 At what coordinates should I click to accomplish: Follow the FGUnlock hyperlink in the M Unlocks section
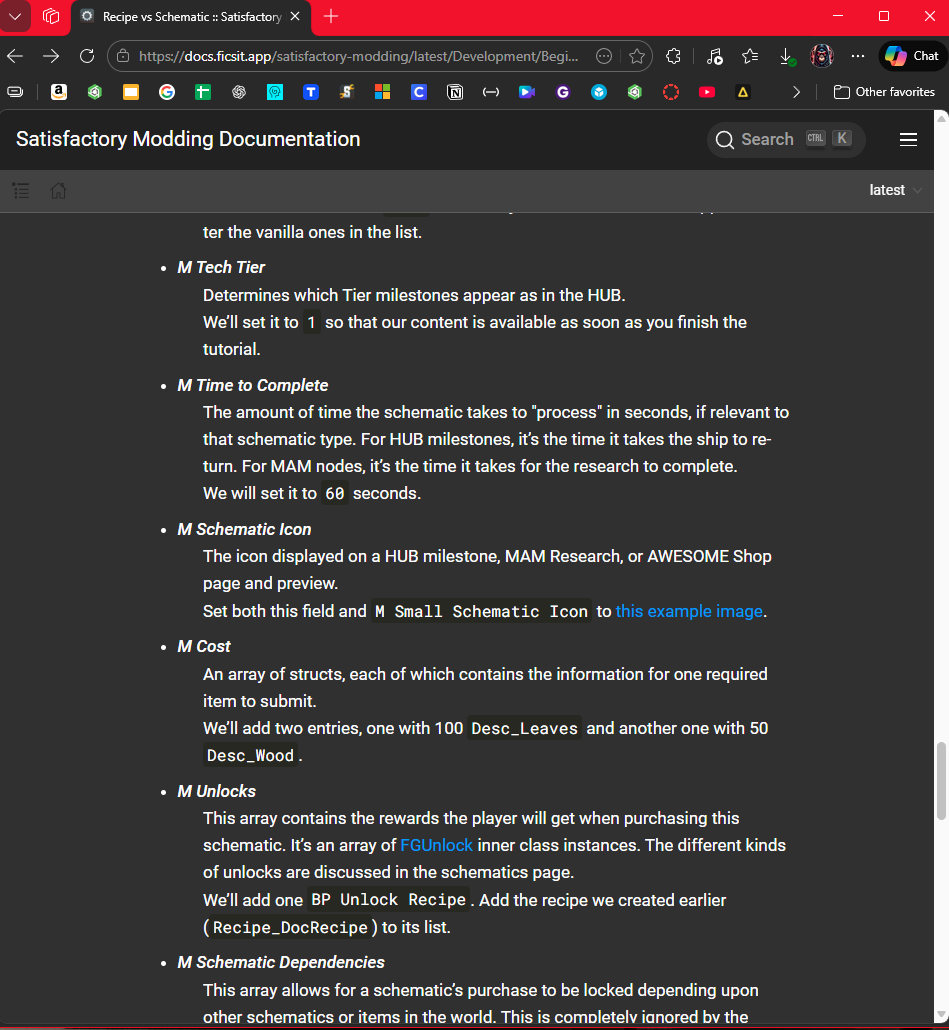pyautogui.click(x=437, y=845)
